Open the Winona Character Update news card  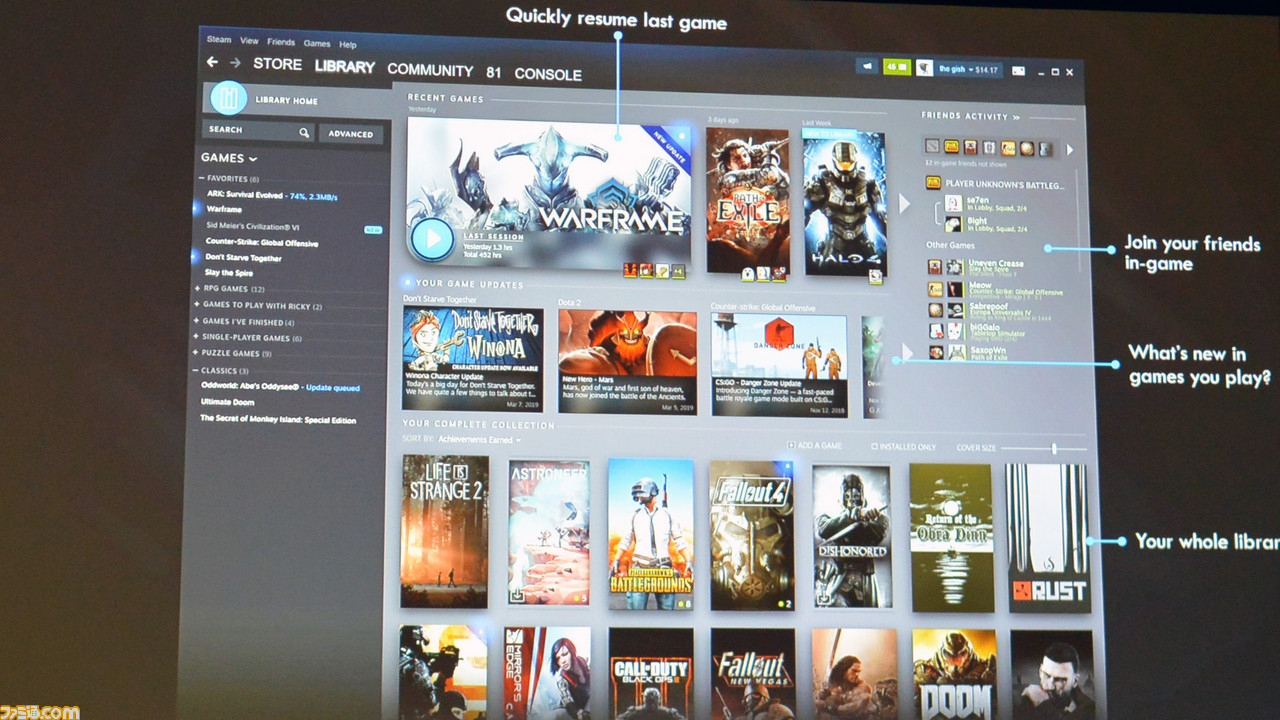tap(473, 358)
